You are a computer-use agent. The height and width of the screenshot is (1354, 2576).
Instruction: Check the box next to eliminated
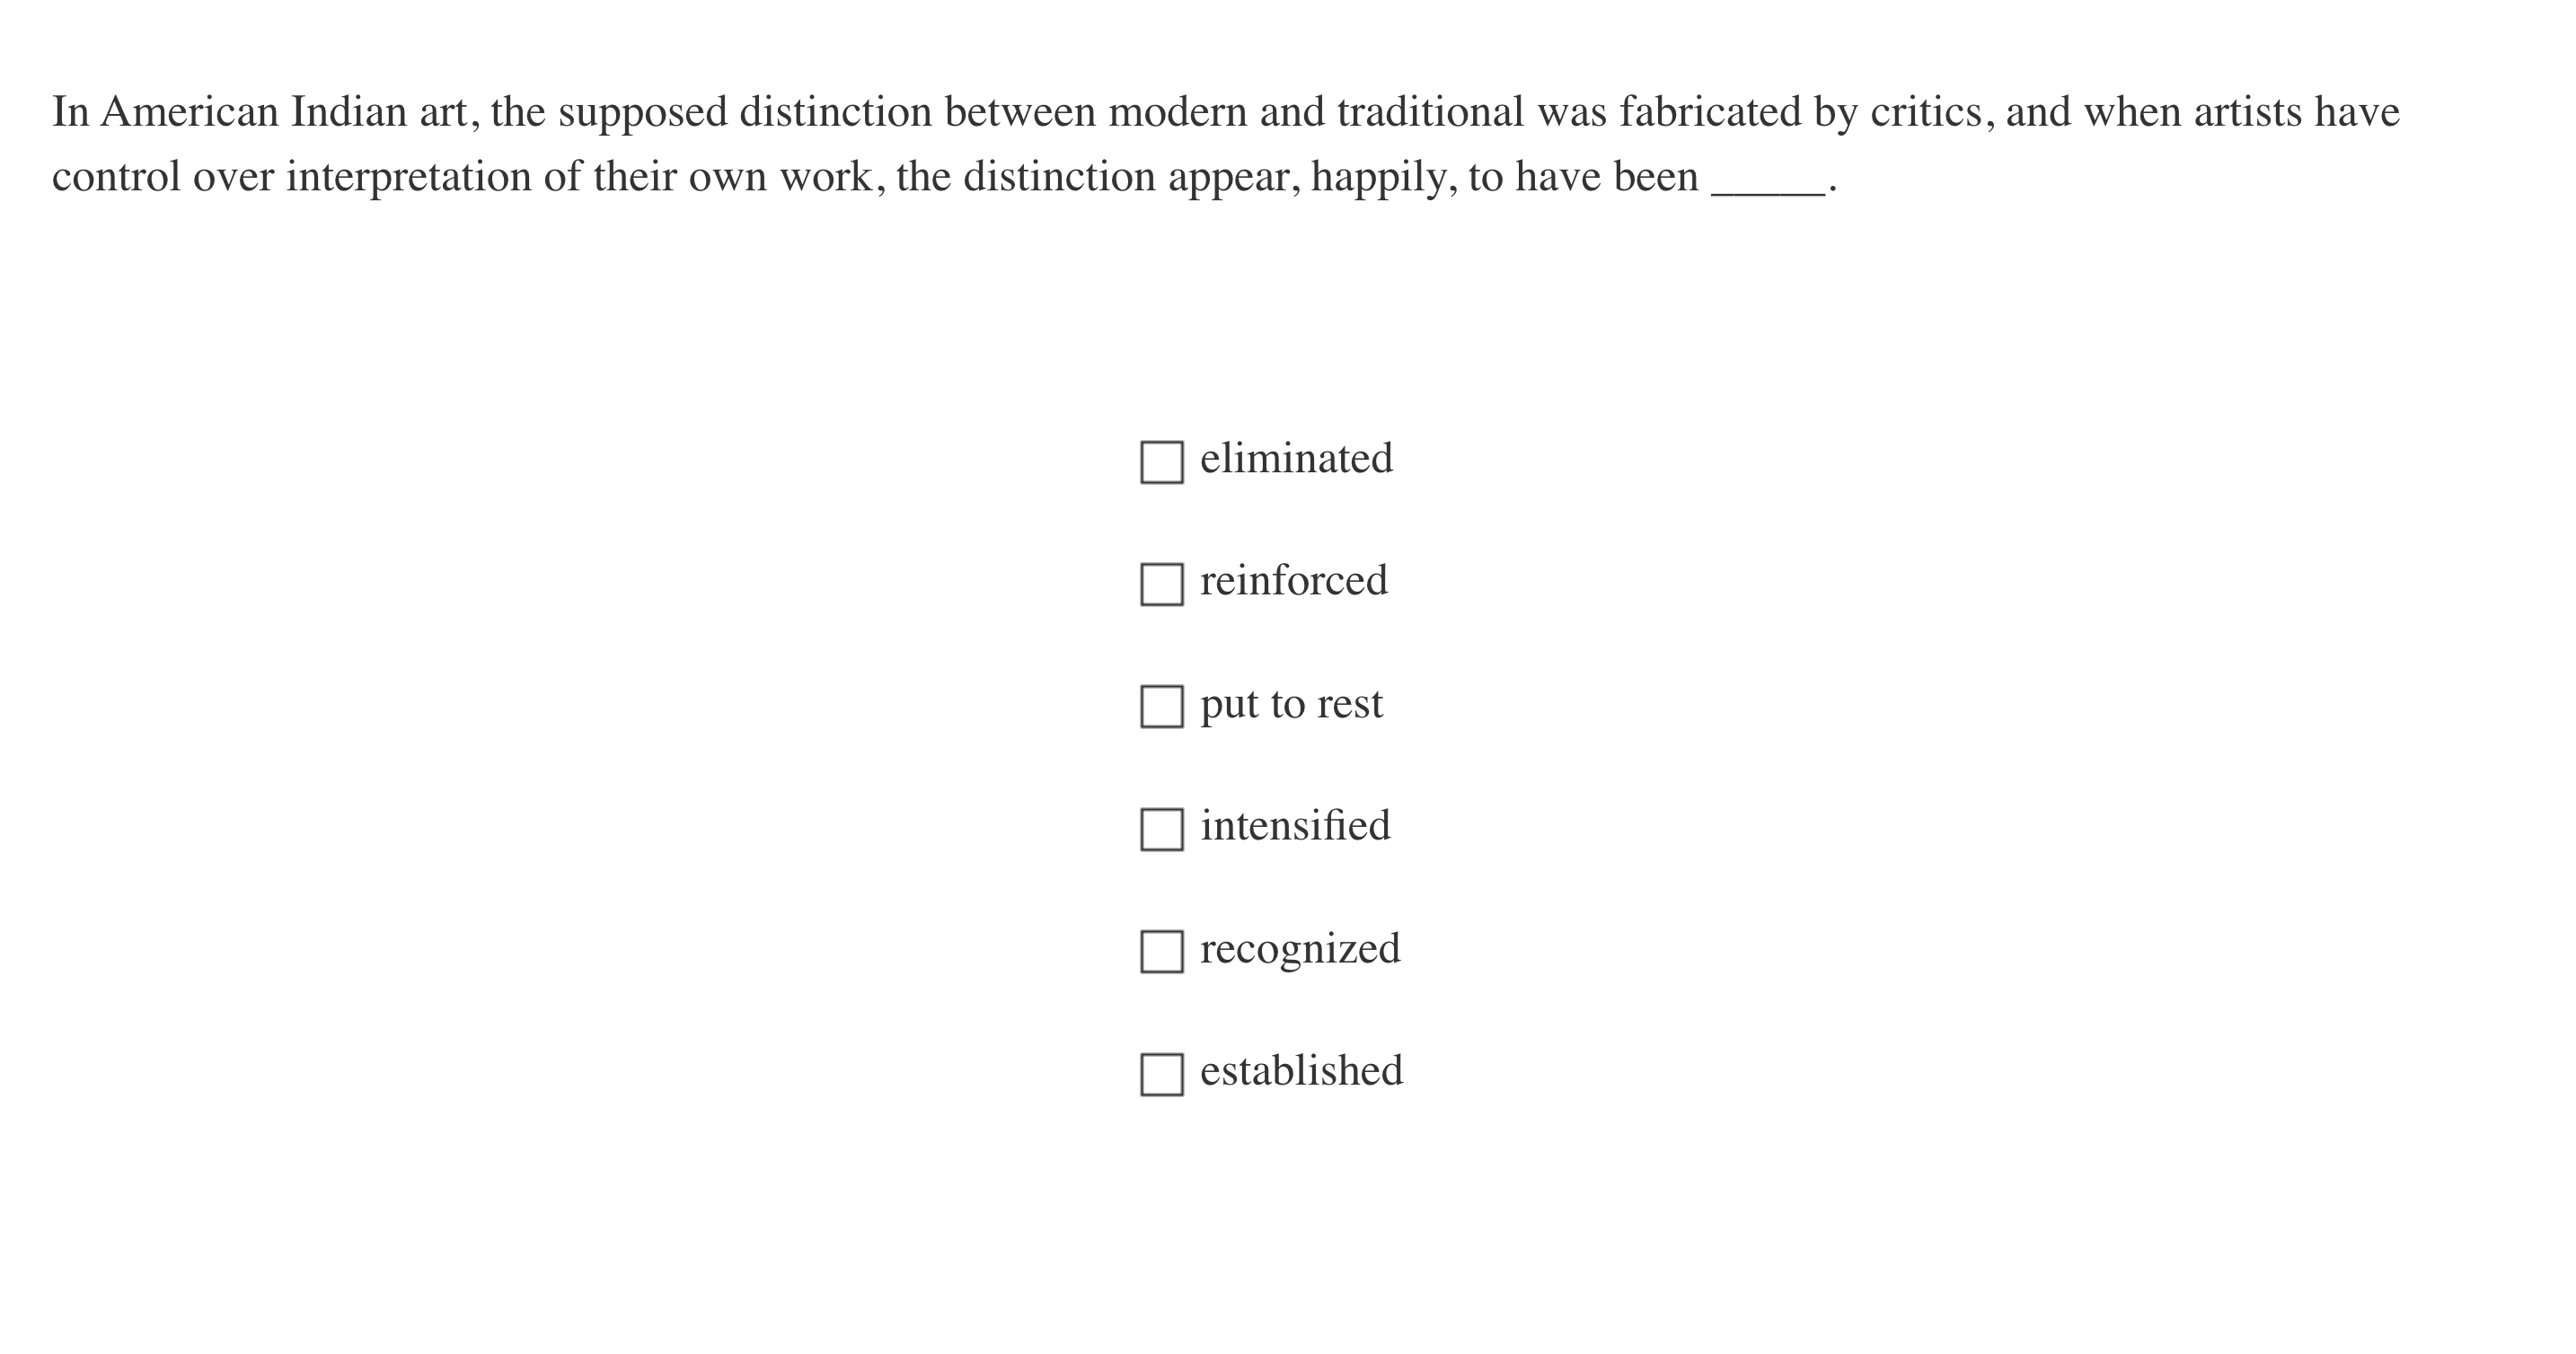pos(1161,462)
